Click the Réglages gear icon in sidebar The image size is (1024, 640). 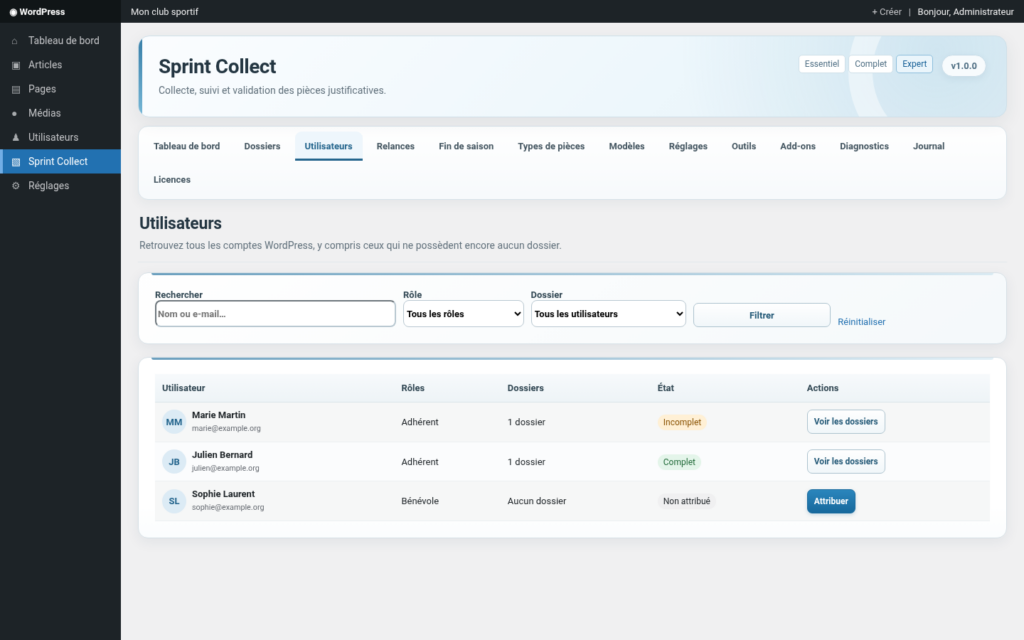[x=16, y=186]
